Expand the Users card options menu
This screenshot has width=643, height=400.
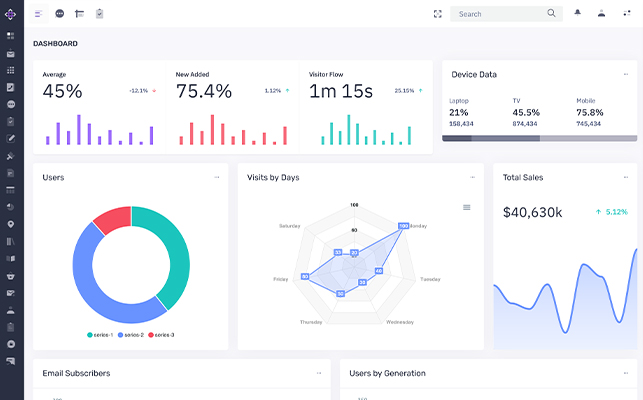pos(217,177)
